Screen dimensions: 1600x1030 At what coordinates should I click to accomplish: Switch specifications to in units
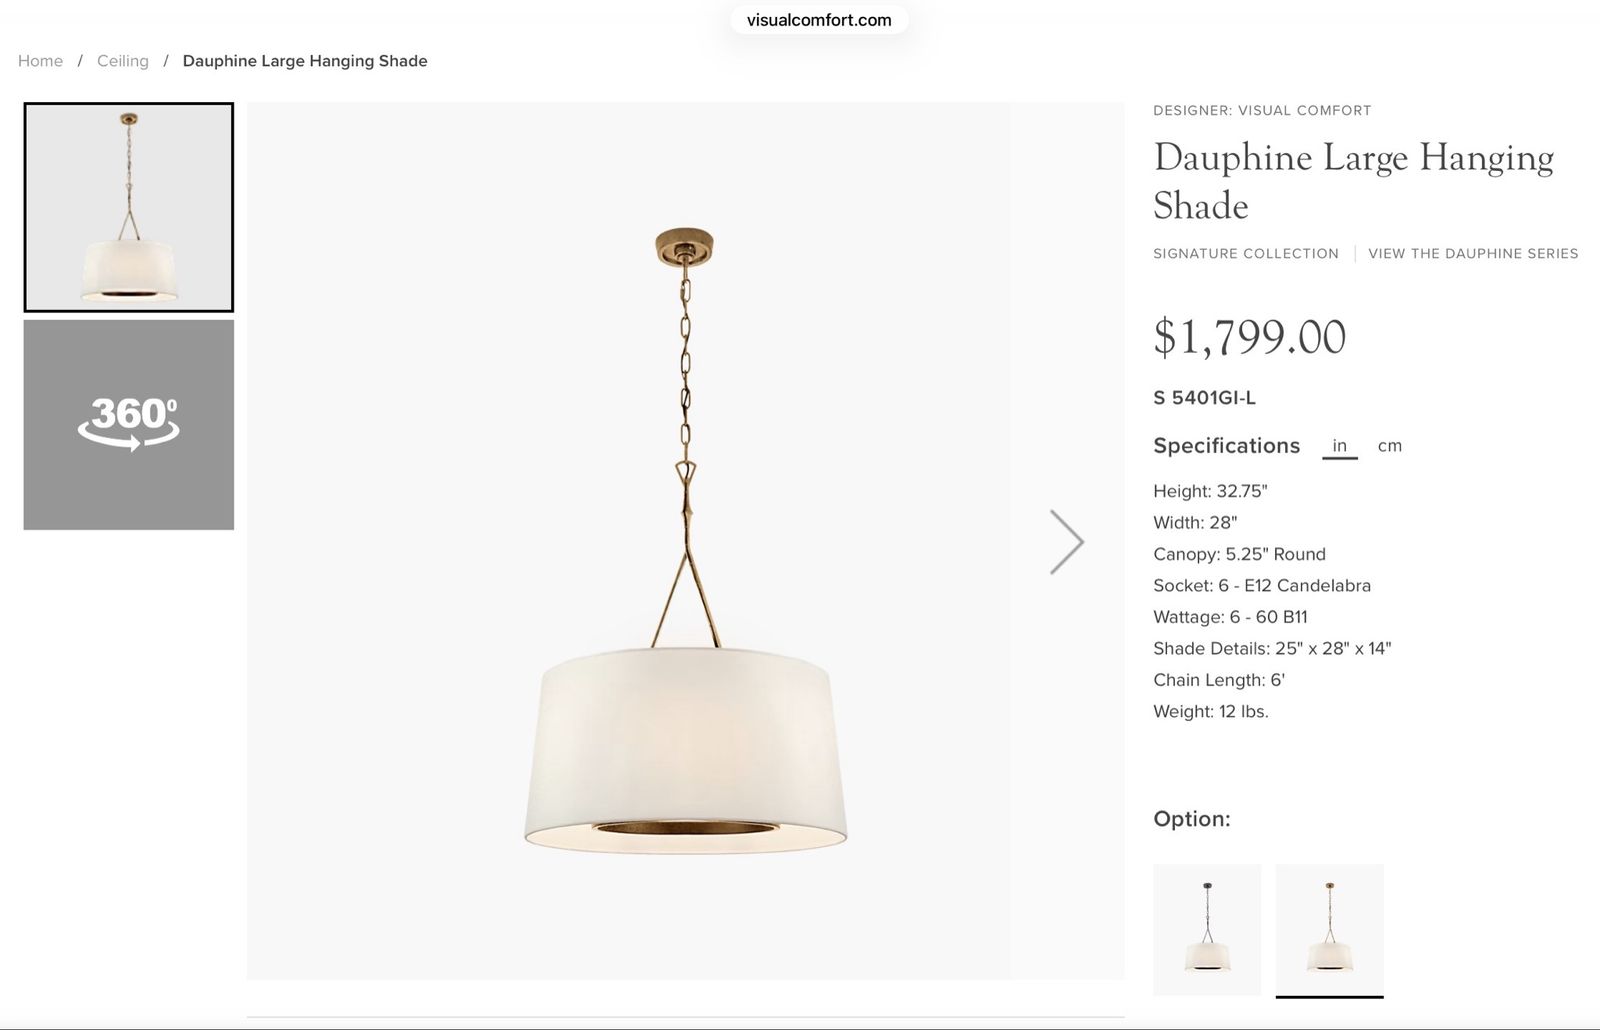point(1339,446)
